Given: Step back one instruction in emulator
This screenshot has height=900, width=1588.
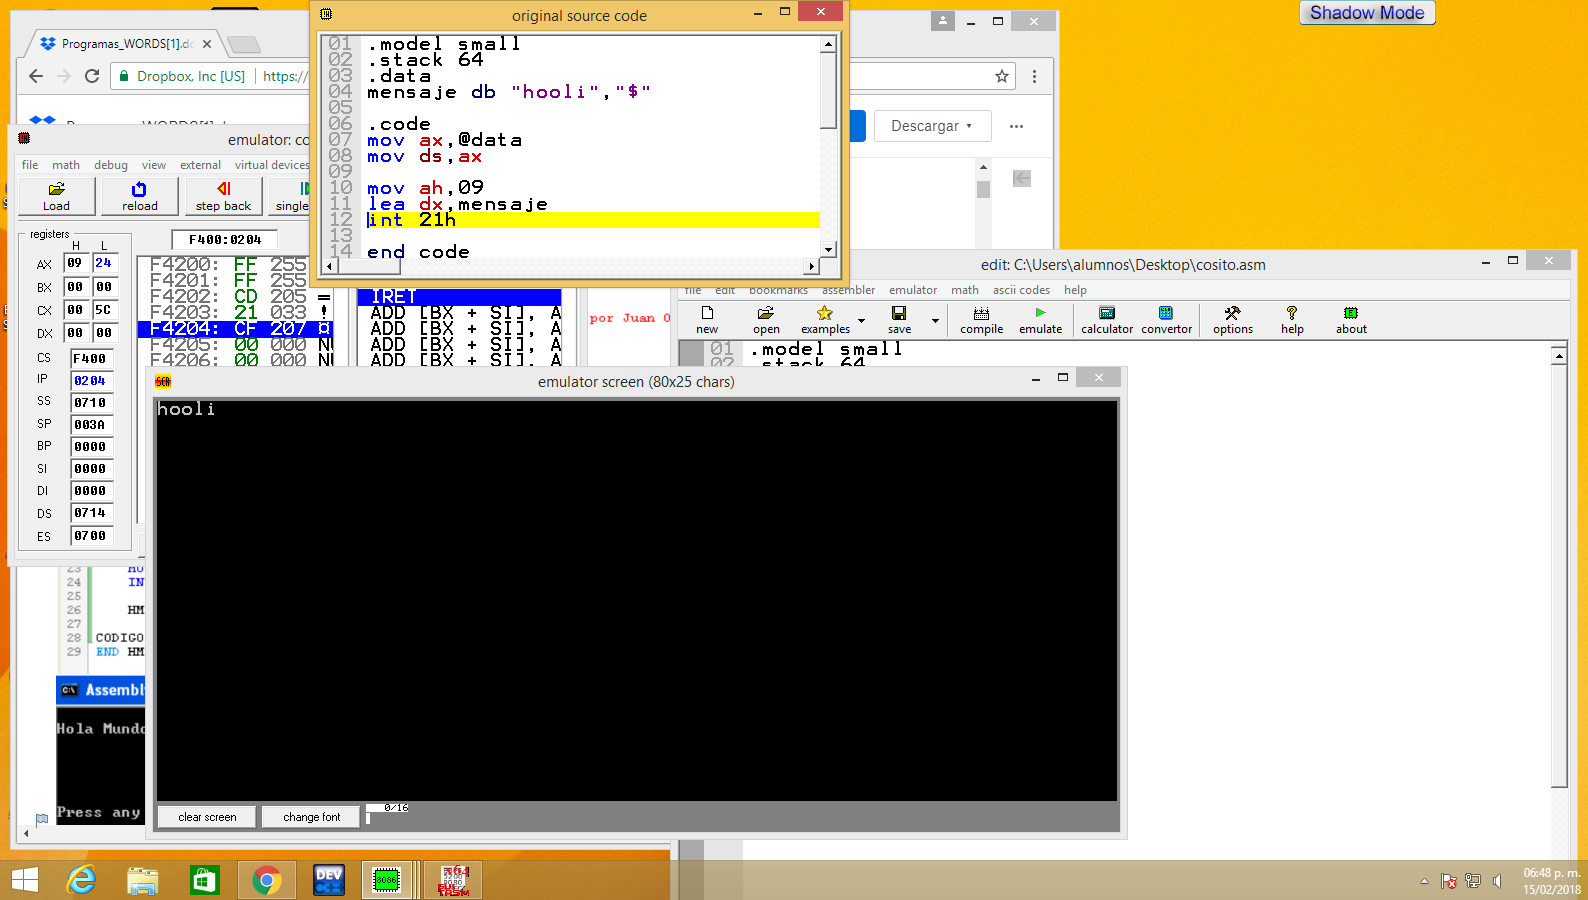Looking at the screenshot, I should (x=223, y=196).
